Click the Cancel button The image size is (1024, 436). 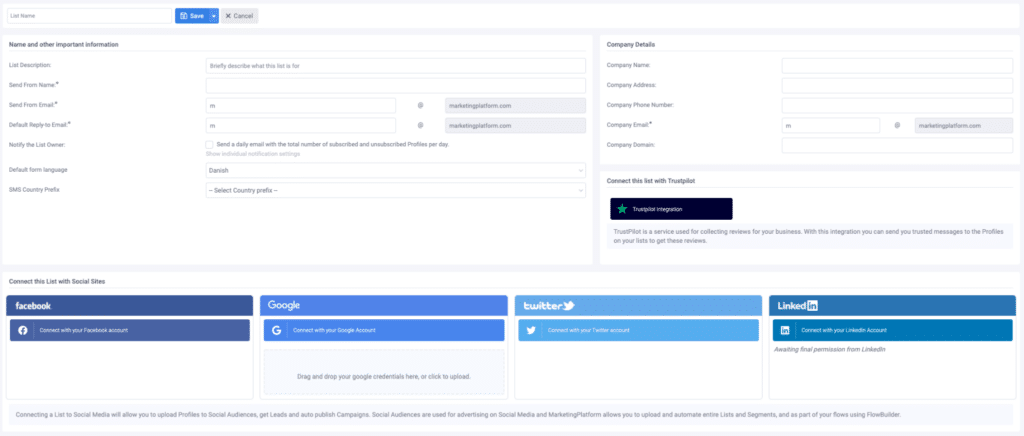[240, 16]
